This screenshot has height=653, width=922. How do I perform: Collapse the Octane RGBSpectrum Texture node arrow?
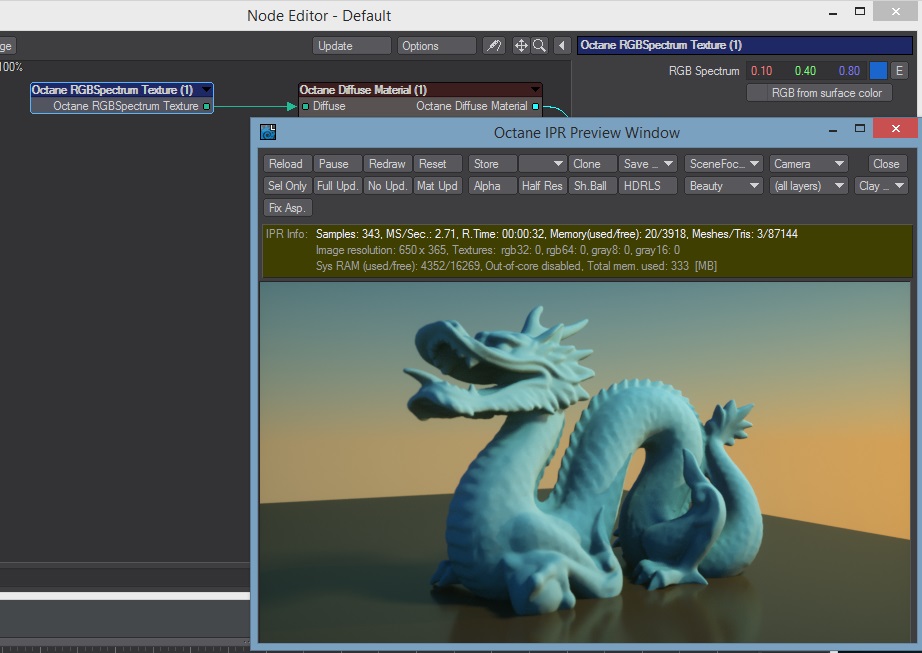point(206,90)
